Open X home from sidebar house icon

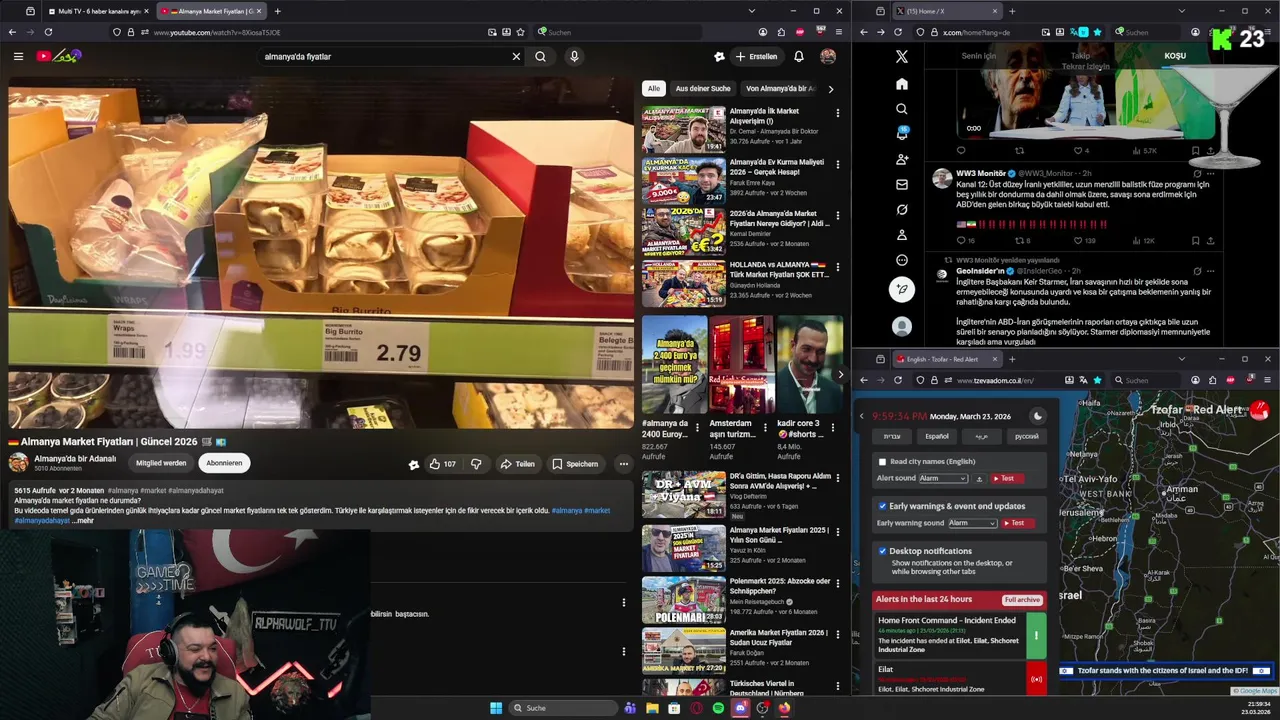coord(902,84)
